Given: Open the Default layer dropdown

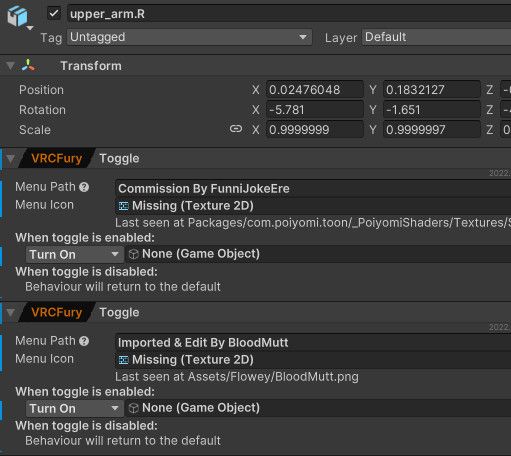Looking at the screenshot, I should [436, 37].
